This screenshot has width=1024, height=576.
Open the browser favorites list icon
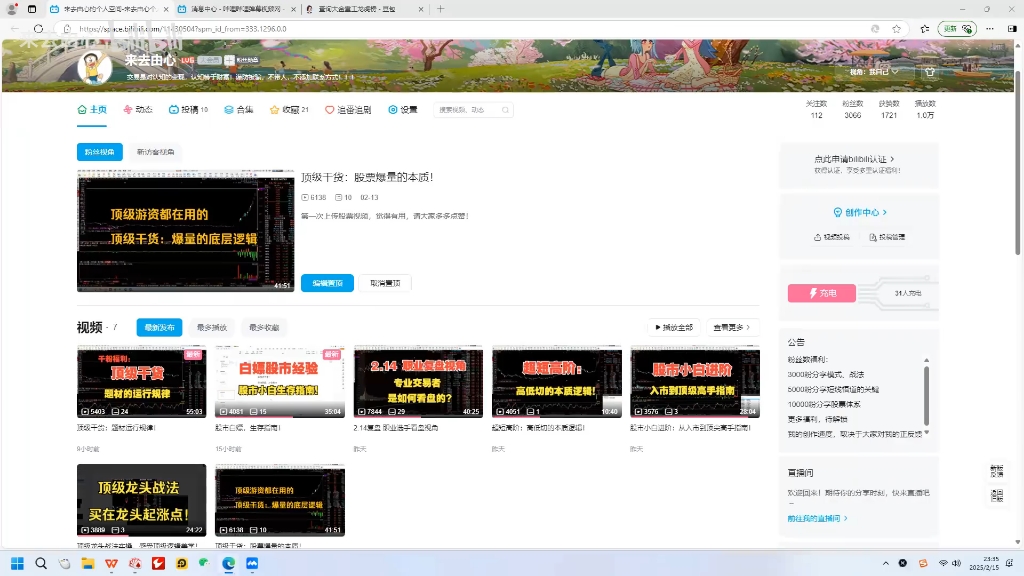[925, 29]
